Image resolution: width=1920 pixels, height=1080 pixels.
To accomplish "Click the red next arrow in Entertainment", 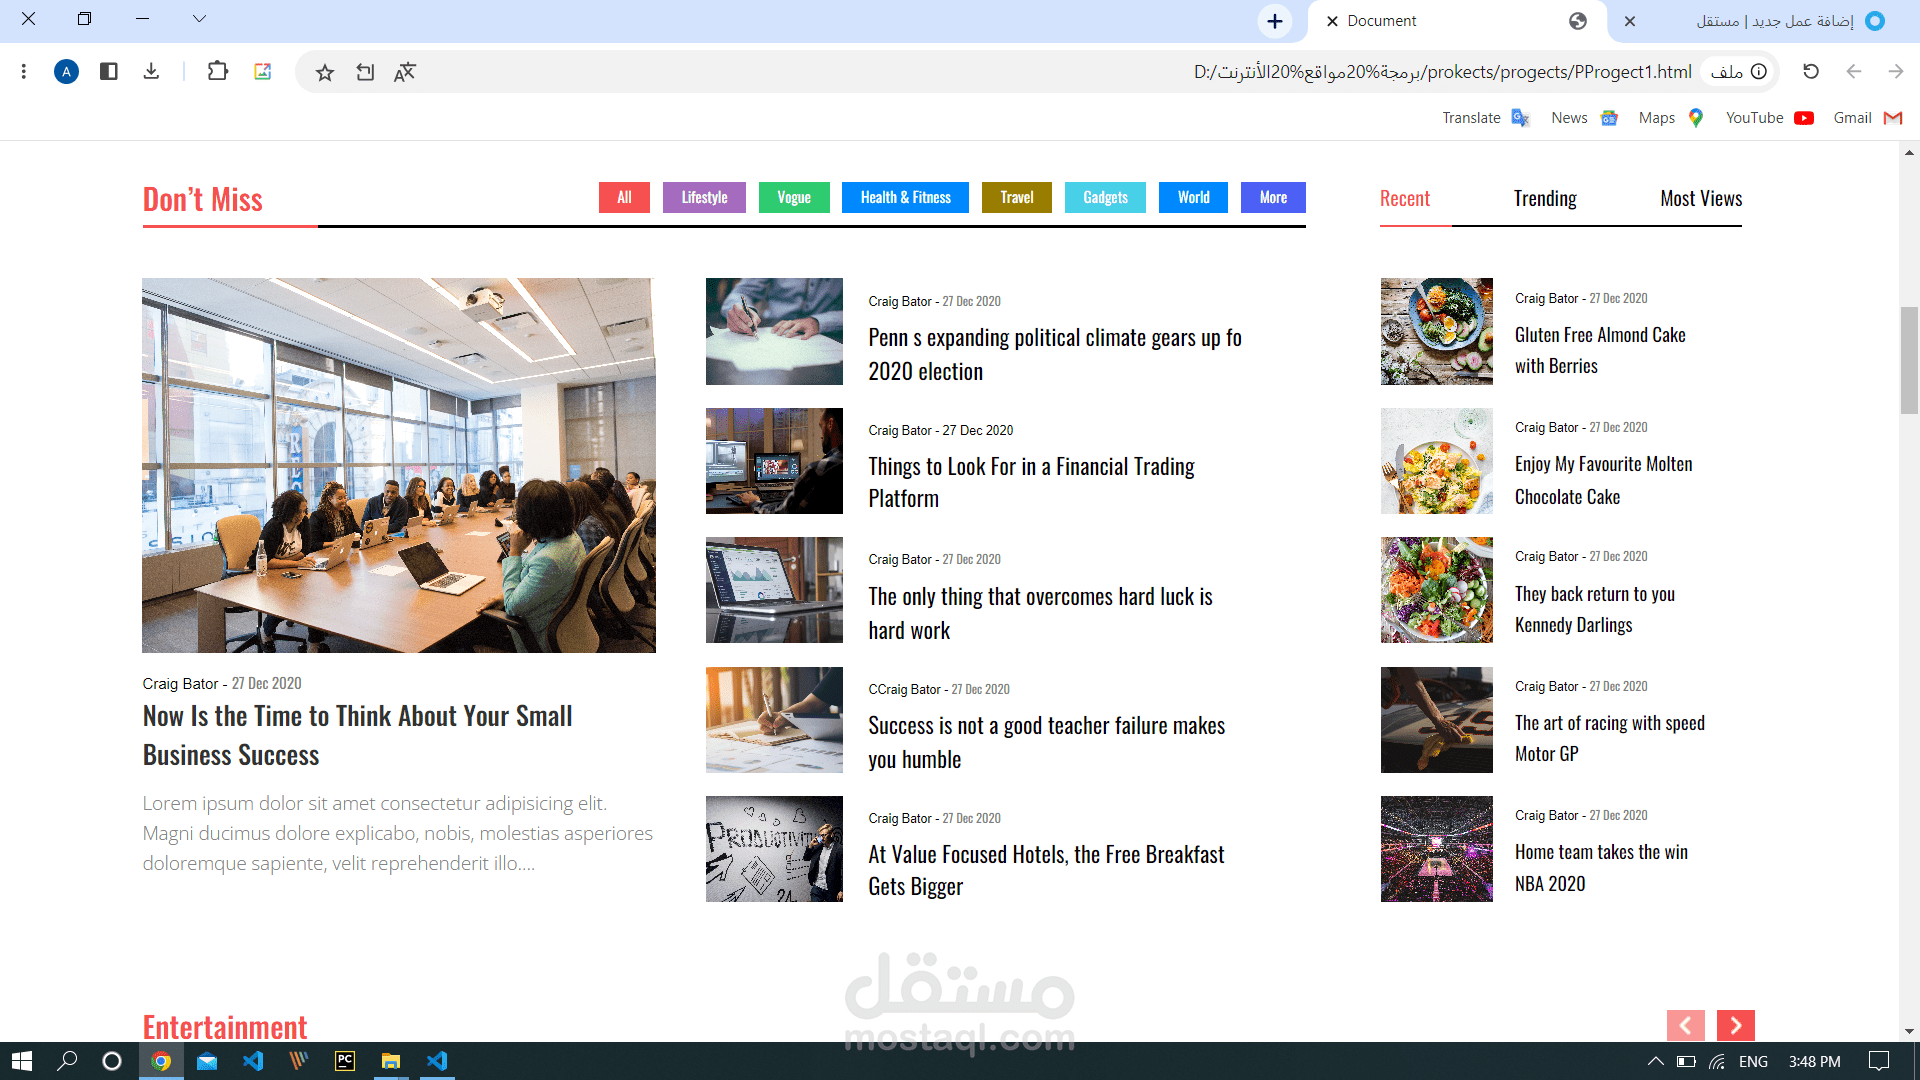I will (x=1735, y=1025).
